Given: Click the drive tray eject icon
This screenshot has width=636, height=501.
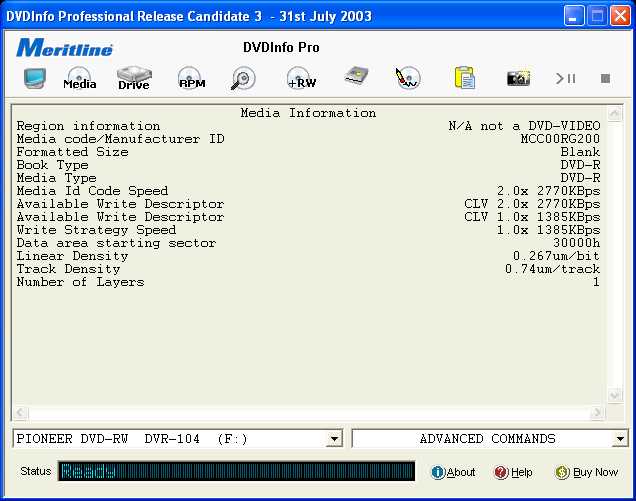Looking at the screenshot, I should click(356, 76).
